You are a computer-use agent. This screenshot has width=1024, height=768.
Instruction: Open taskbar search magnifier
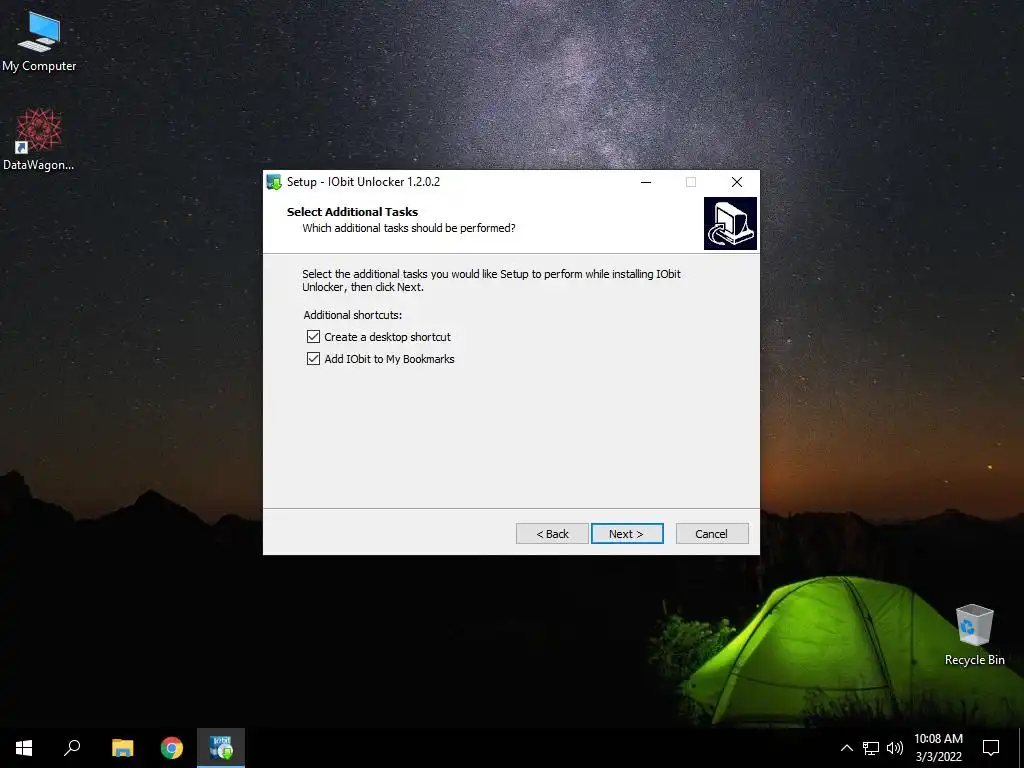click(x=72, y=748)
